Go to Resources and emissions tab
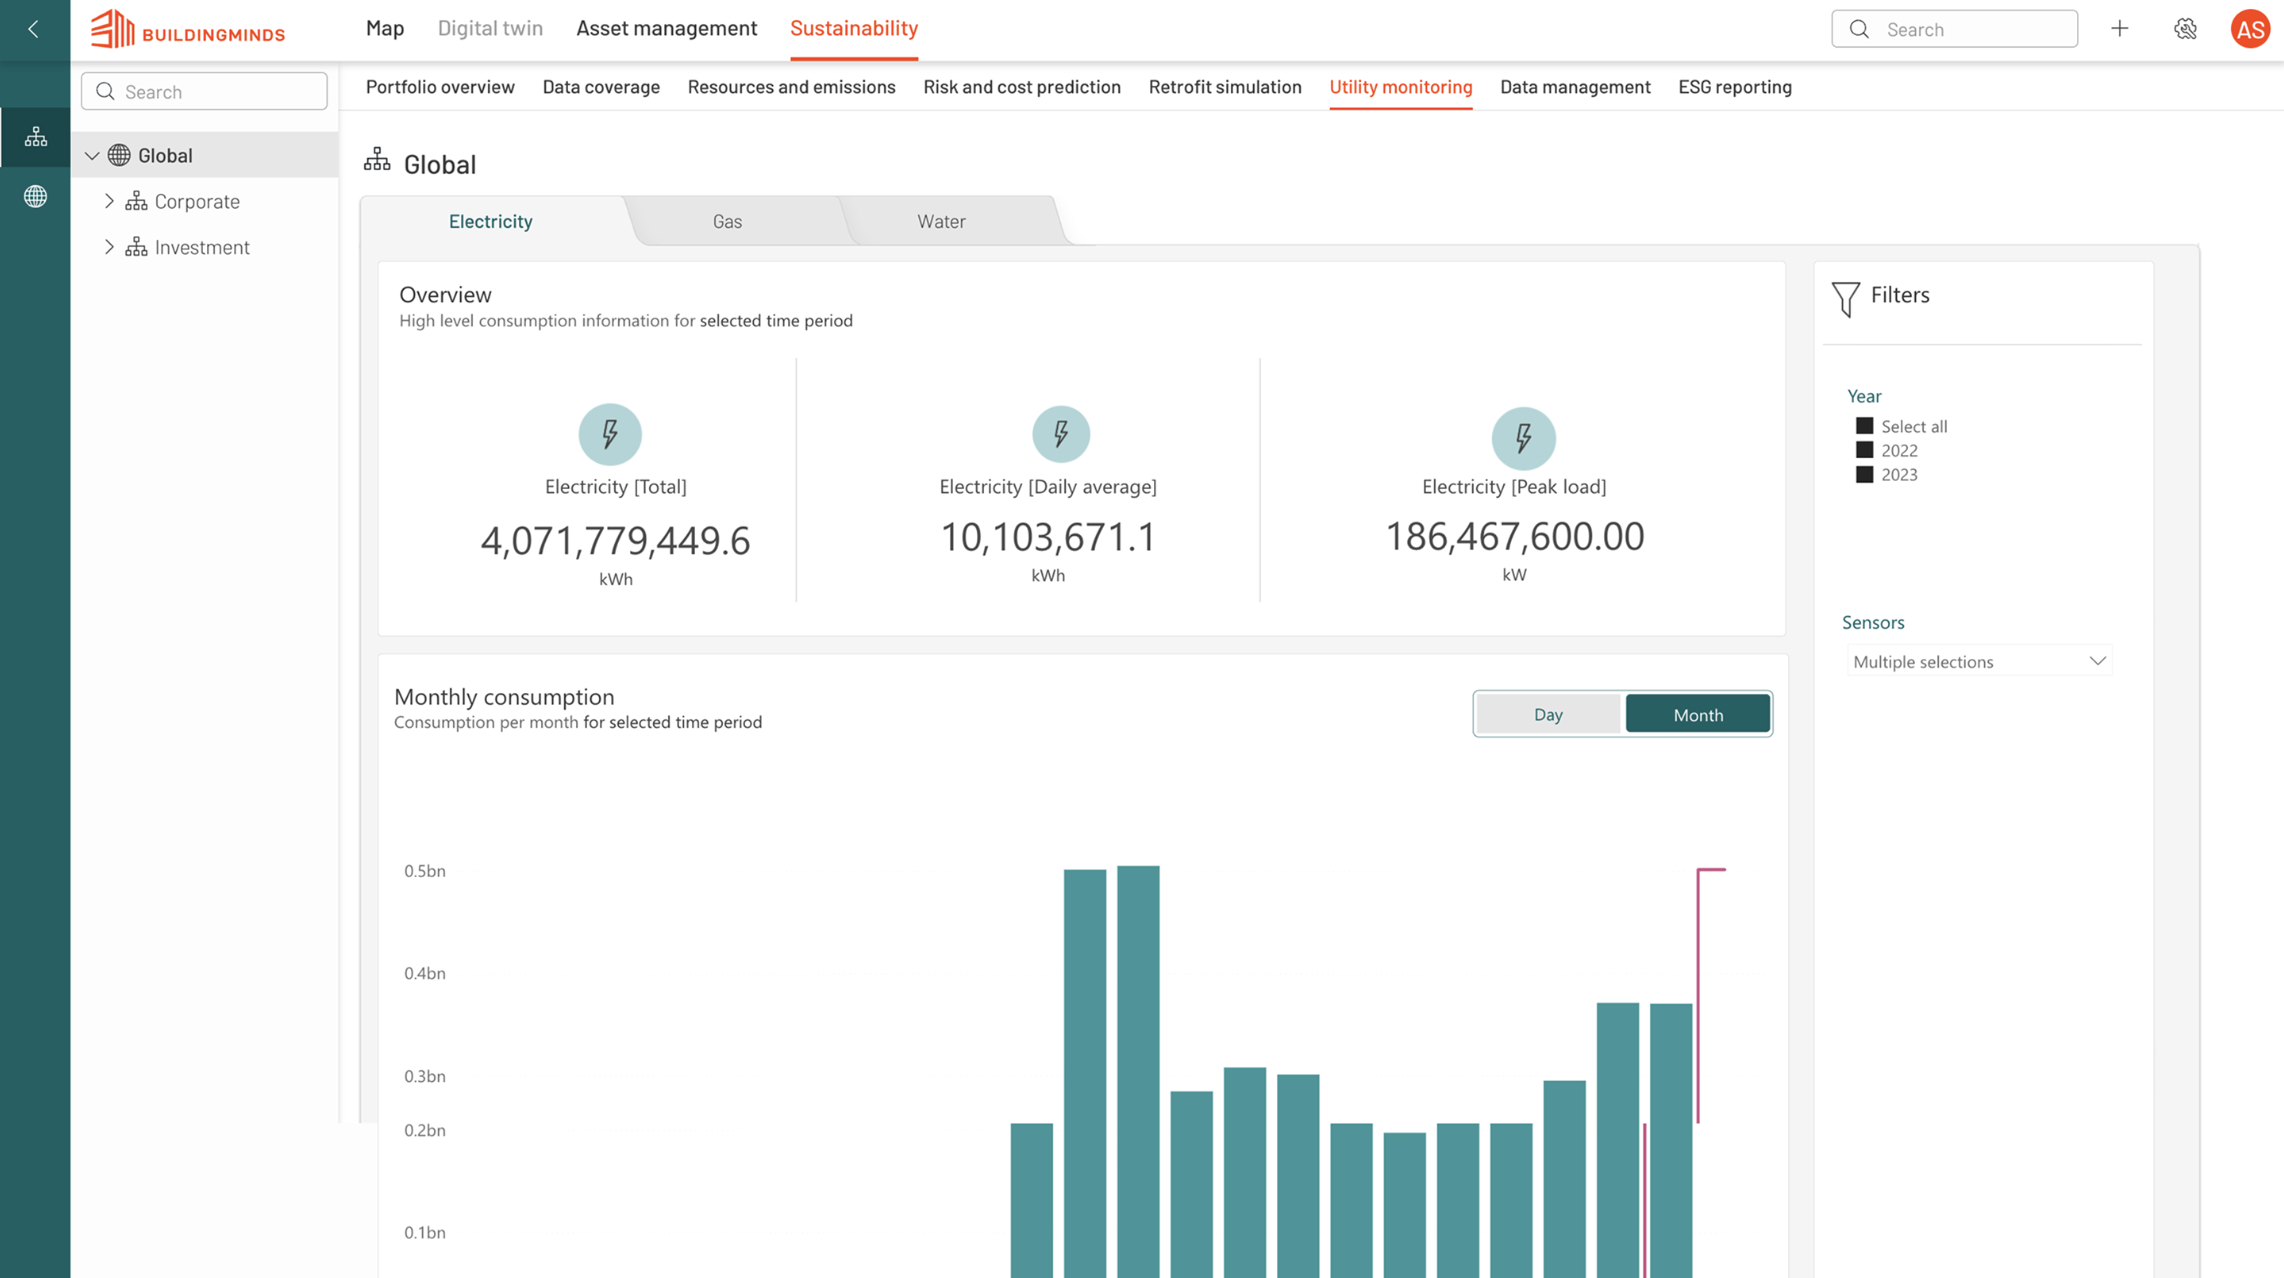The image size is (2284, 1278). tap(791, 87)
